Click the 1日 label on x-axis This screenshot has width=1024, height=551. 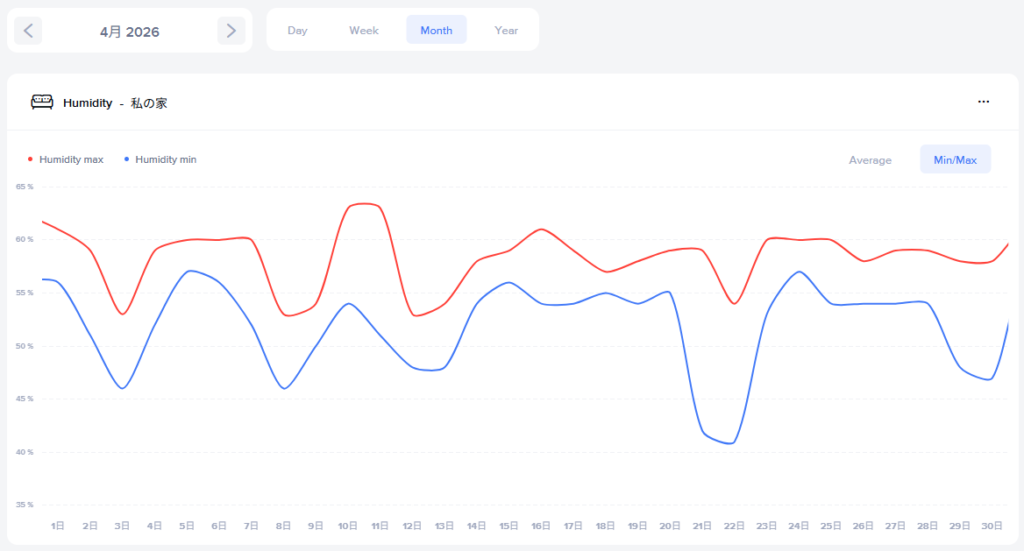click(x=57, y=526)
